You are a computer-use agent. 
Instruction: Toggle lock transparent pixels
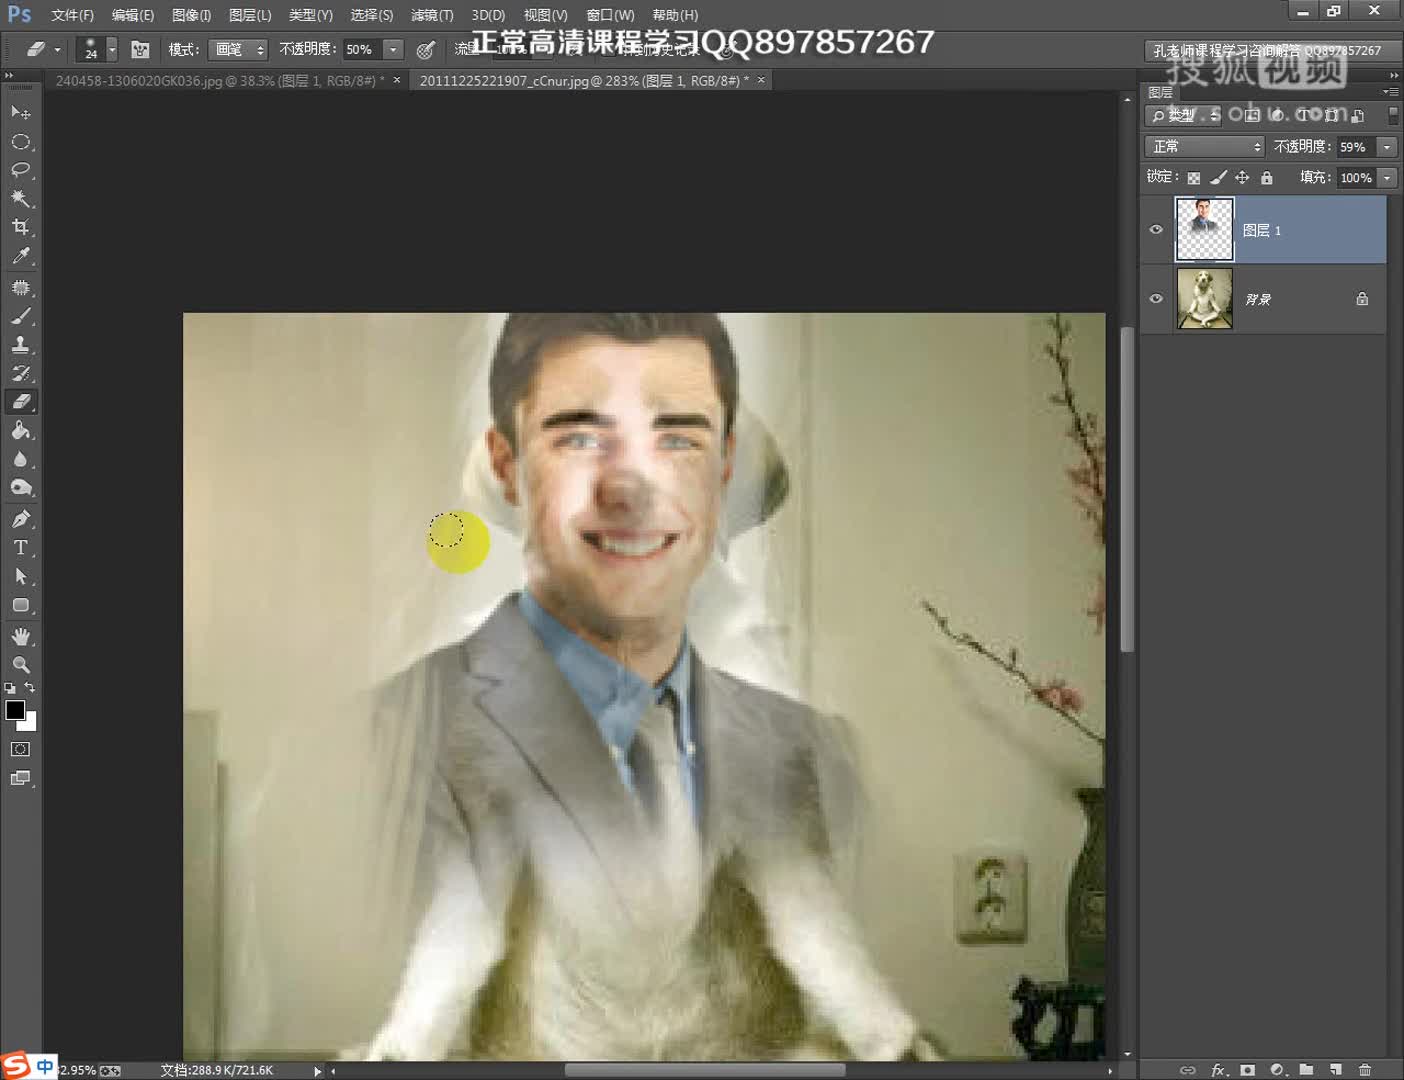[1193, 177]
